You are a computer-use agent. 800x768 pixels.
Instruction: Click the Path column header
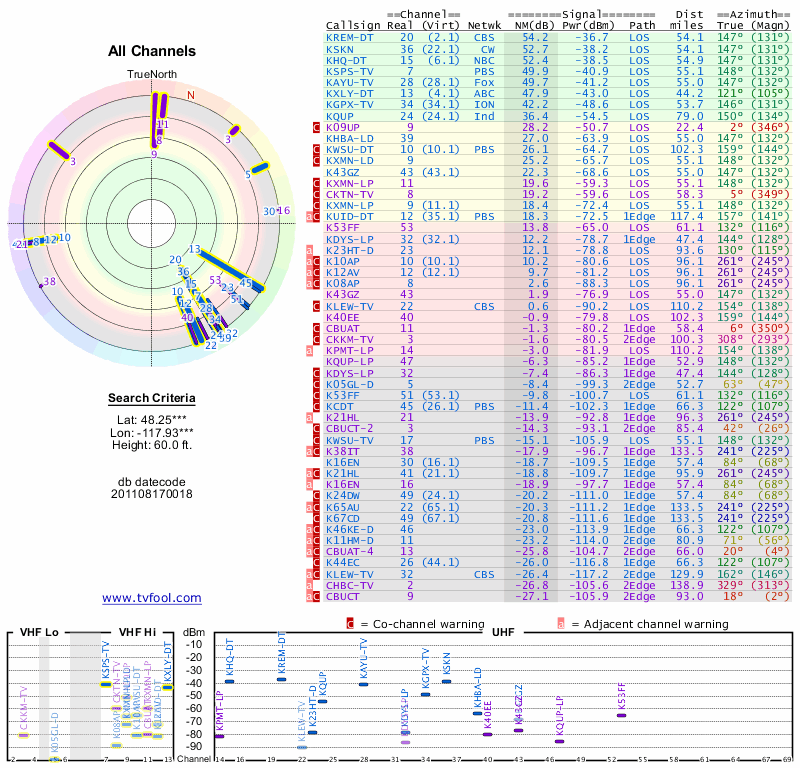[x=642, y=26]
